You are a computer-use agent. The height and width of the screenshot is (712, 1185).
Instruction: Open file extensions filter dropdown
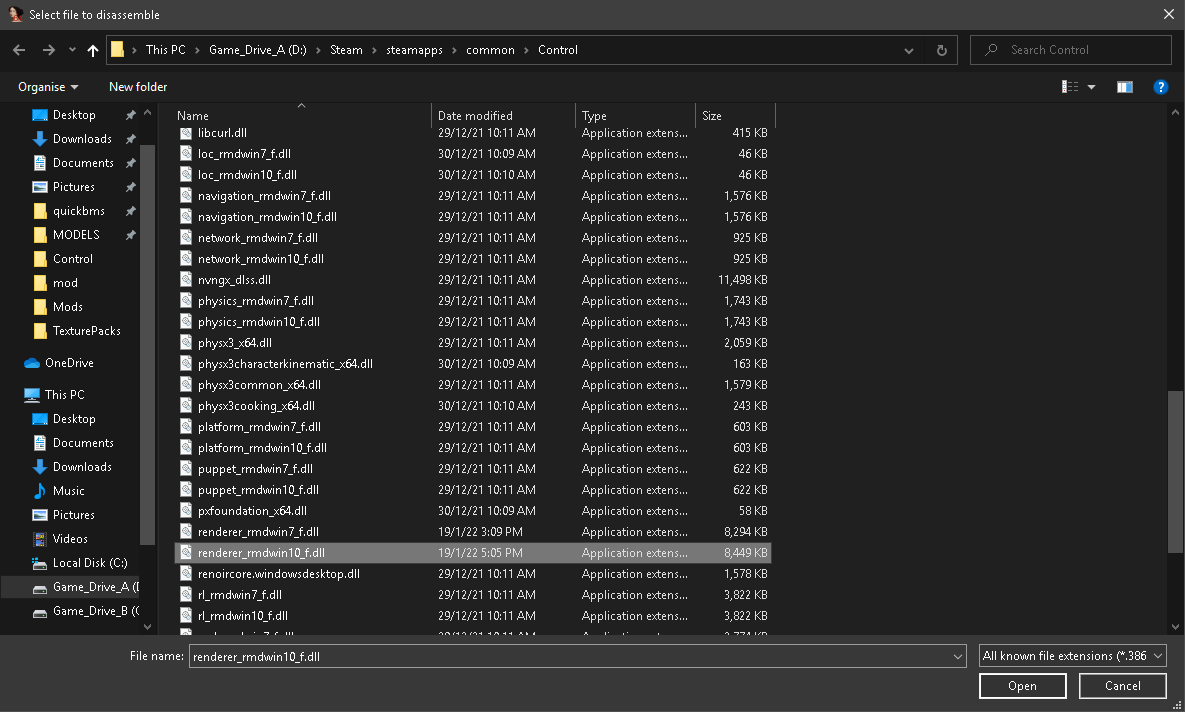(1072, 656)
